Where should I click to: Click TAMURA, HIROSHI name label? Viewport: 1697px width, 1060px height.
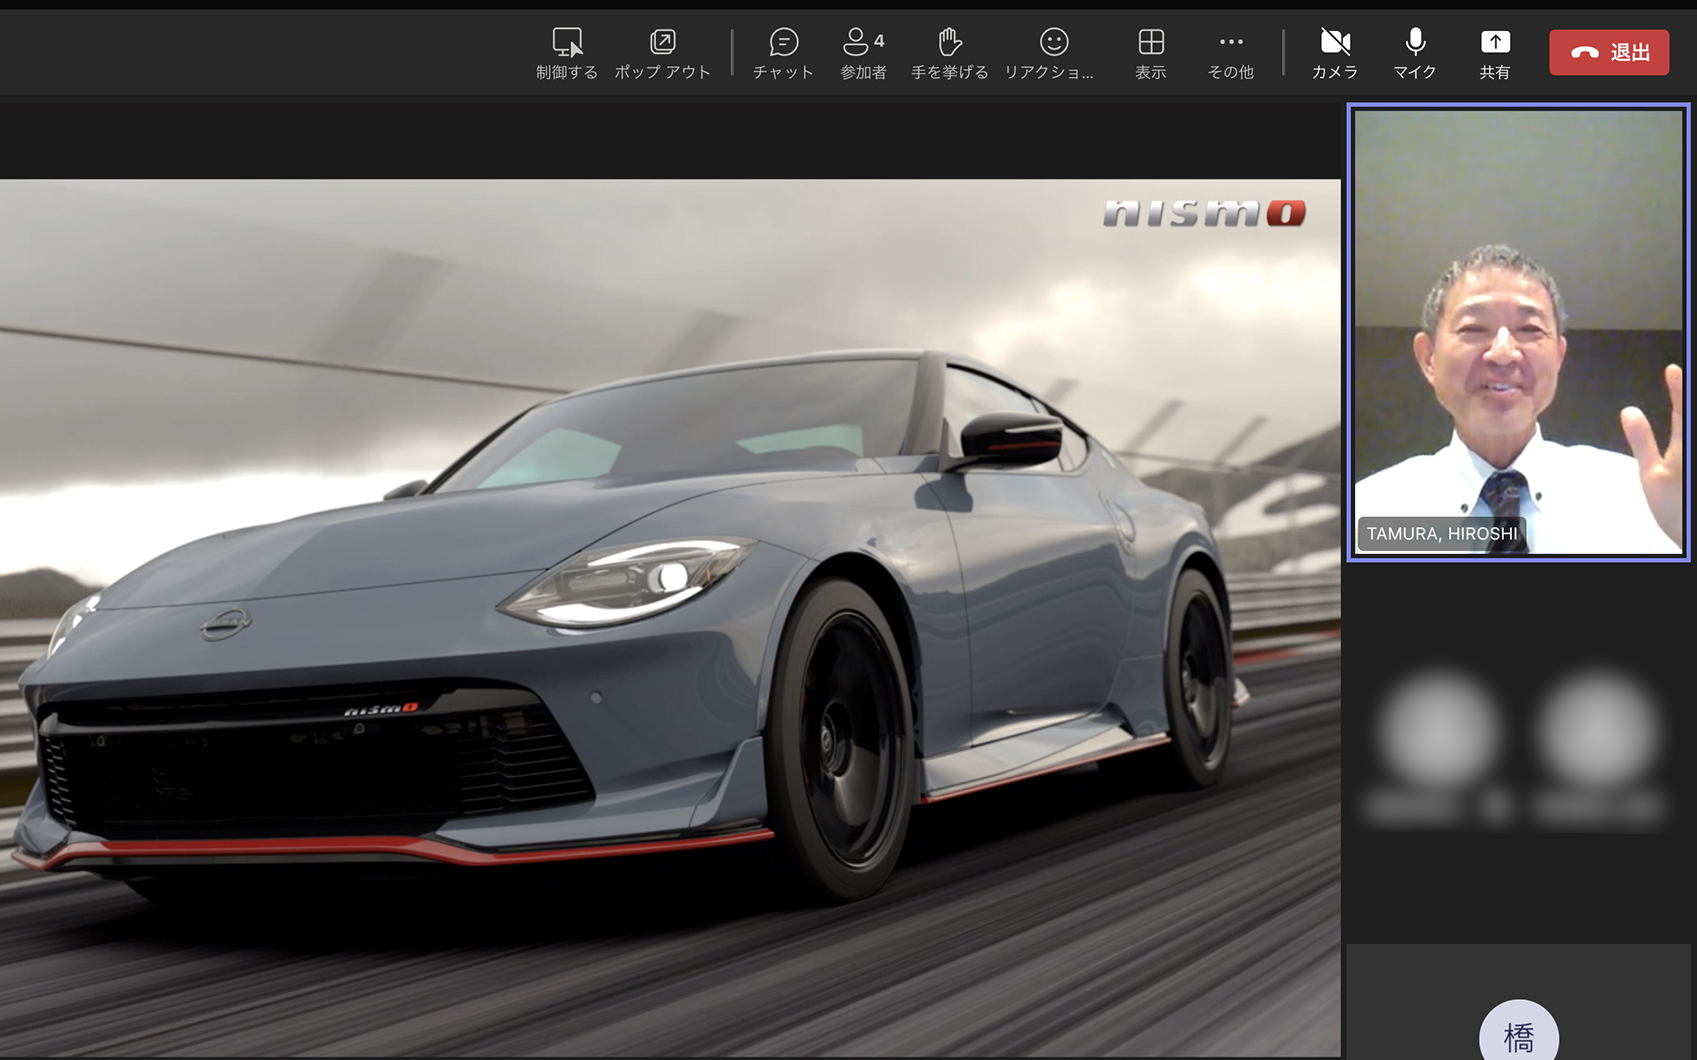1441,534
